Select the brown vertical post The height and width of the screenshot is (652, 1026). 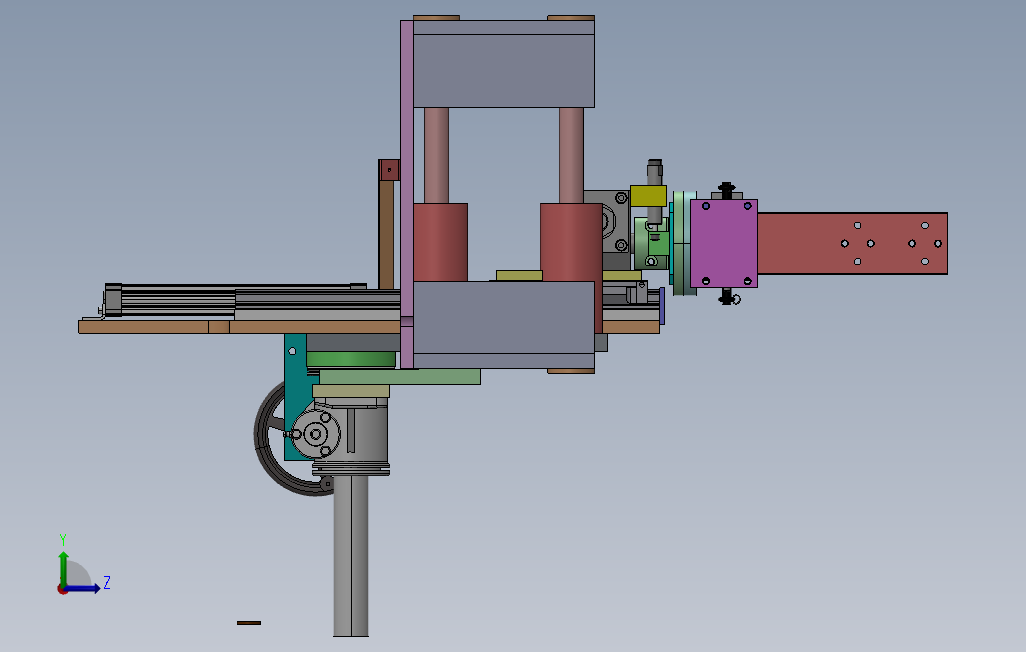(x=386, y=234)
